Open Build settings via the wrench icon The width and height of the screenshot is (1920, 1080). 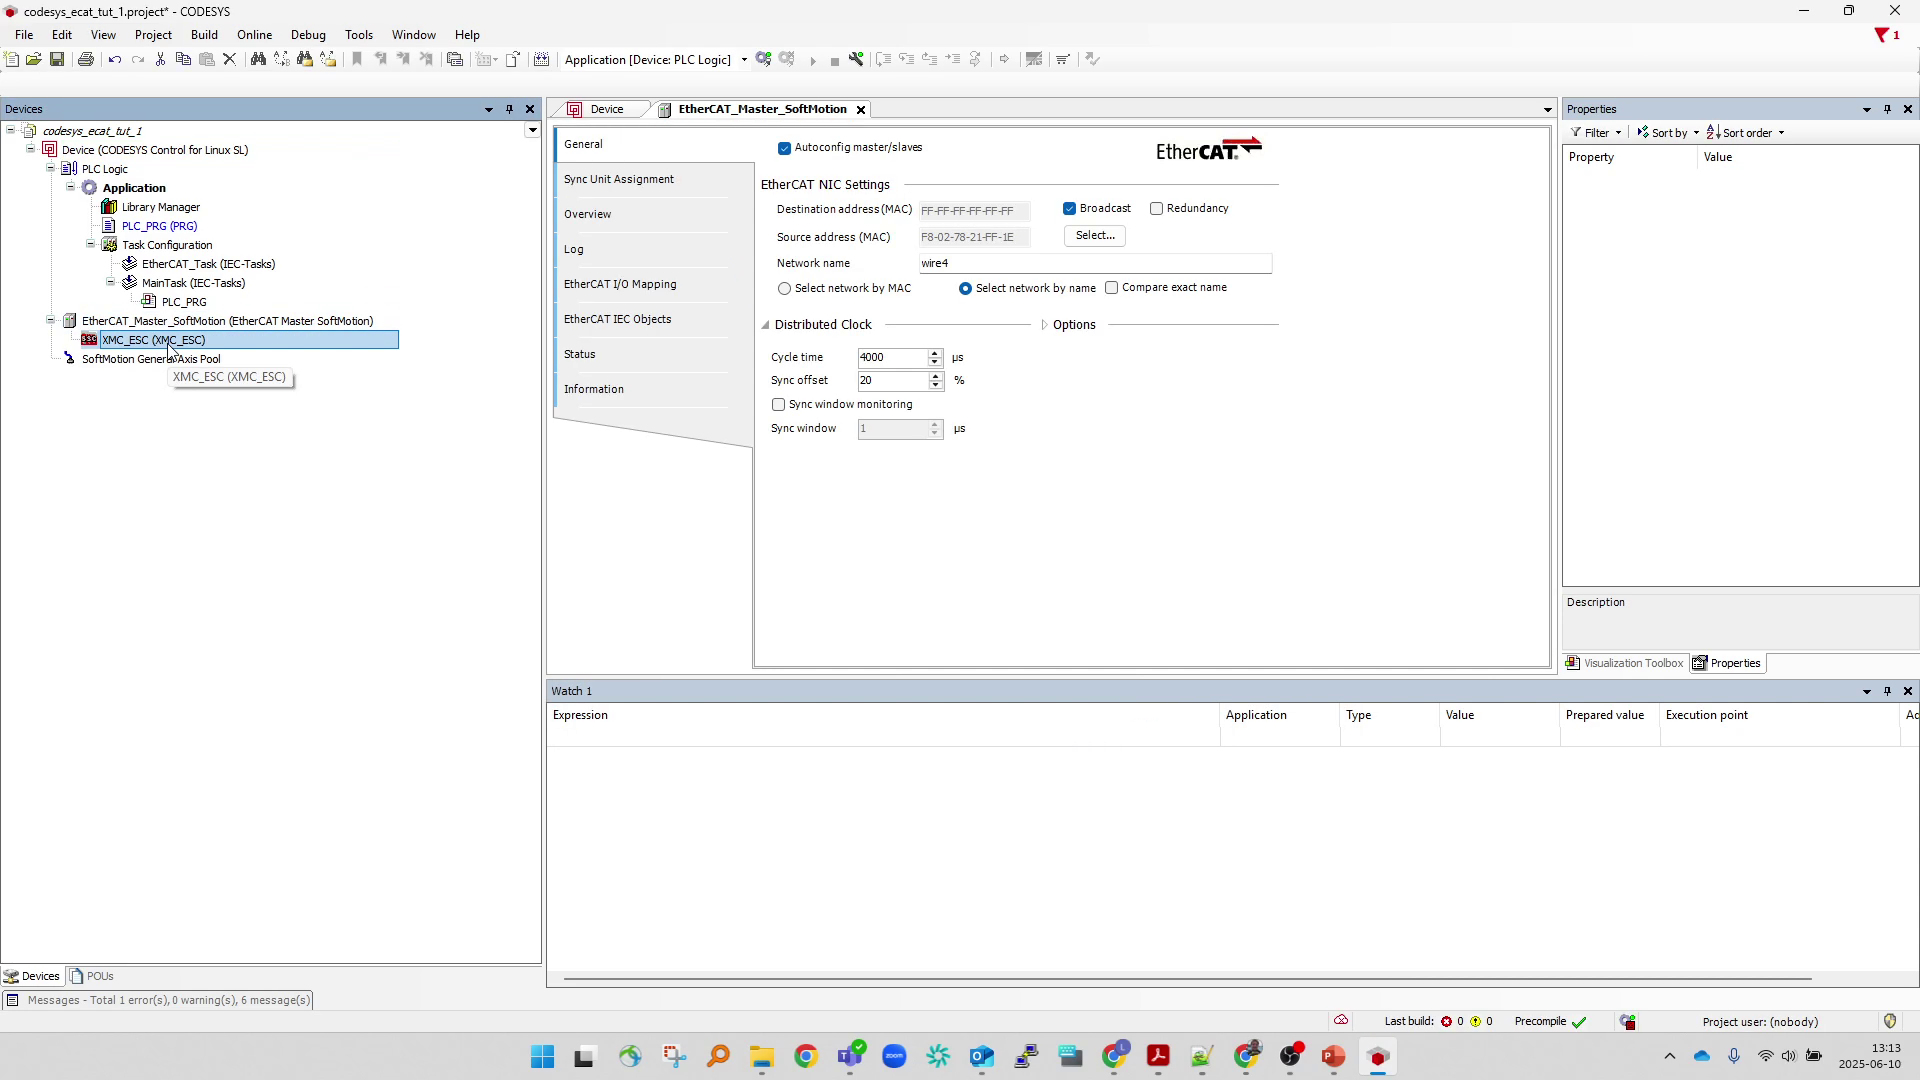point(857,59)
